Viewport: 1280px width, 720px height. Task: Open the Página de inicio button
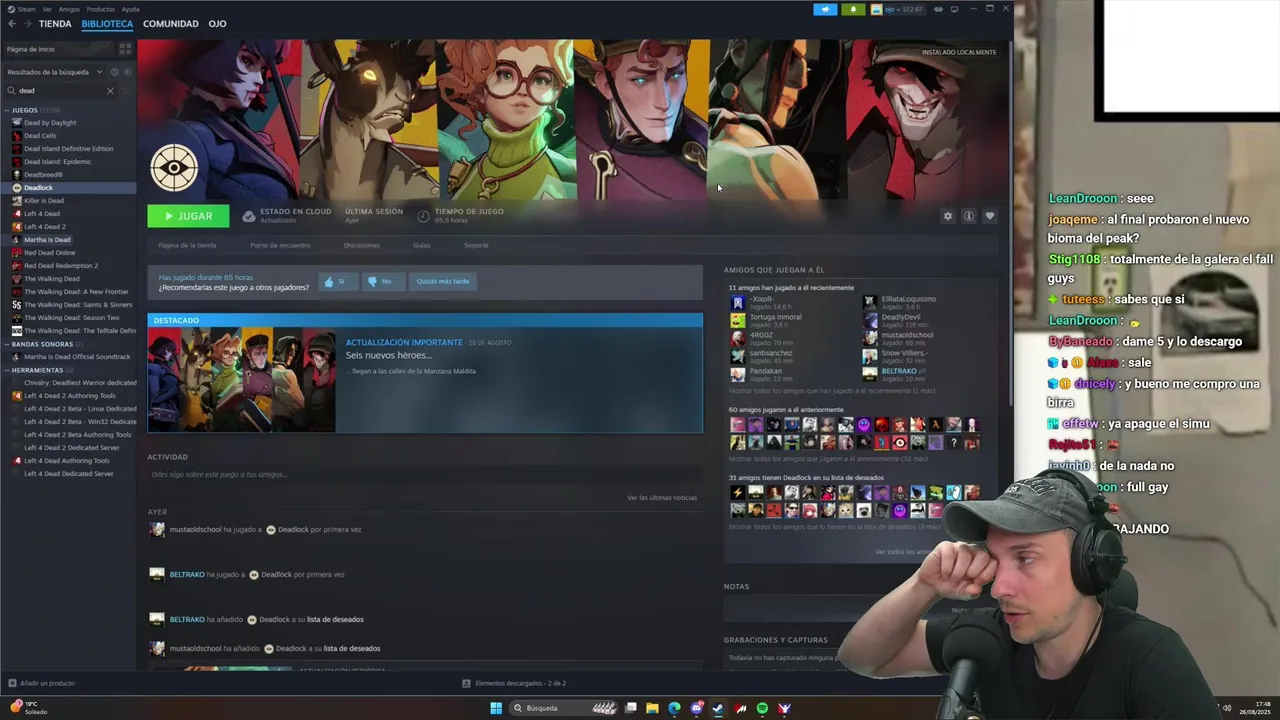pos(58,49)
